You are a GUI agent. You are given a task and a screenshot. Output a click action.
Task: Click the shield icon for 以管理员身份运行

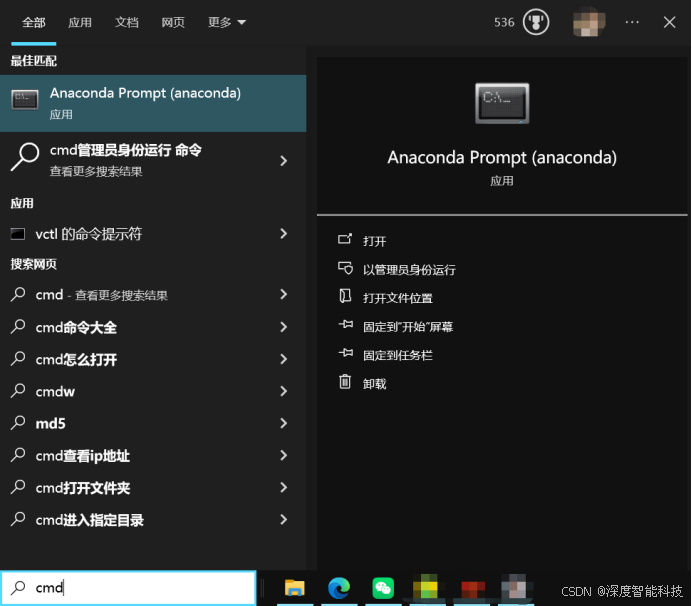click(345, 268)
